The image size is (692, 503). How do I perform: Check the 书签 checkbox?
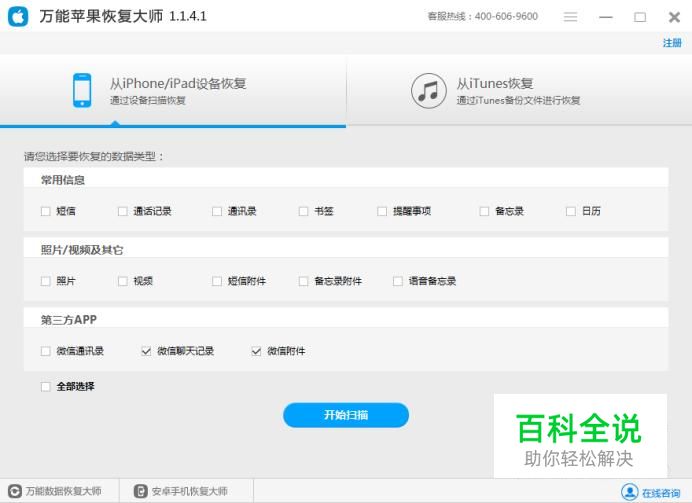[x=303, y=211]
